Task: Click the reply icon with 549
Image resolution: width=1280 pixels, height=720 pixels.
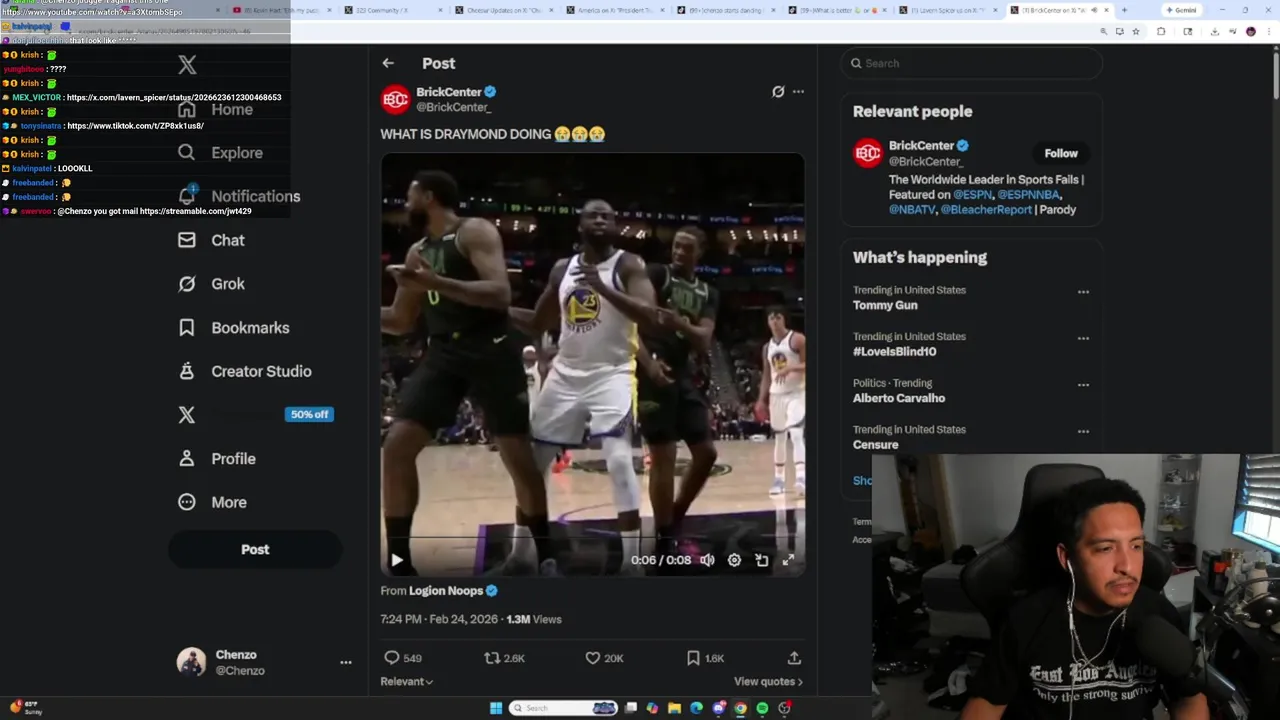Action: pyautogui.click(x=392, y=658)
